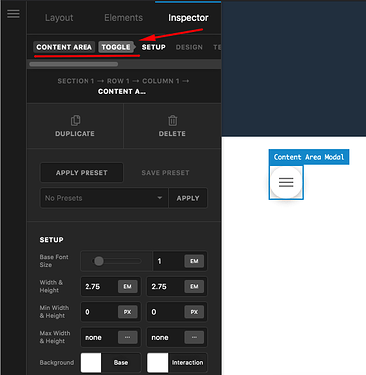
Task: Click the Min Width value field
Action: point(99,312)
